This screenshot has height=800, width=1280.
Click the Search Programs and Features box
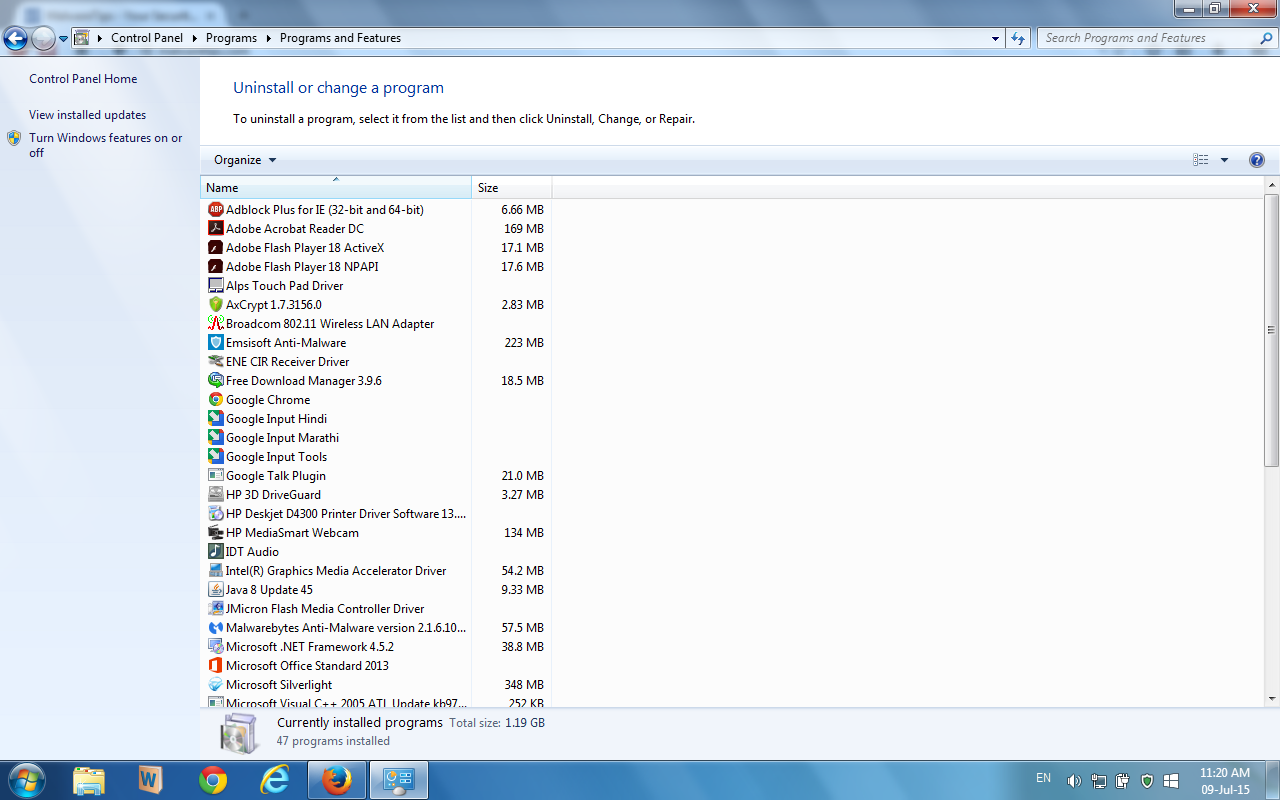[1158, 38]
